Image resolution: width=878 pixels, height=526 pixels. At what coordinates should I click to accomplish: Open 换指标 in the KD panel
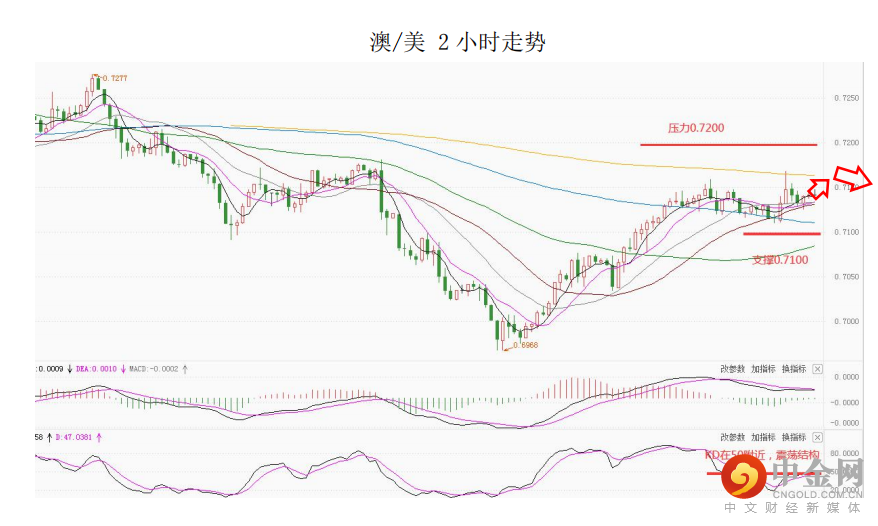(794, 438)
